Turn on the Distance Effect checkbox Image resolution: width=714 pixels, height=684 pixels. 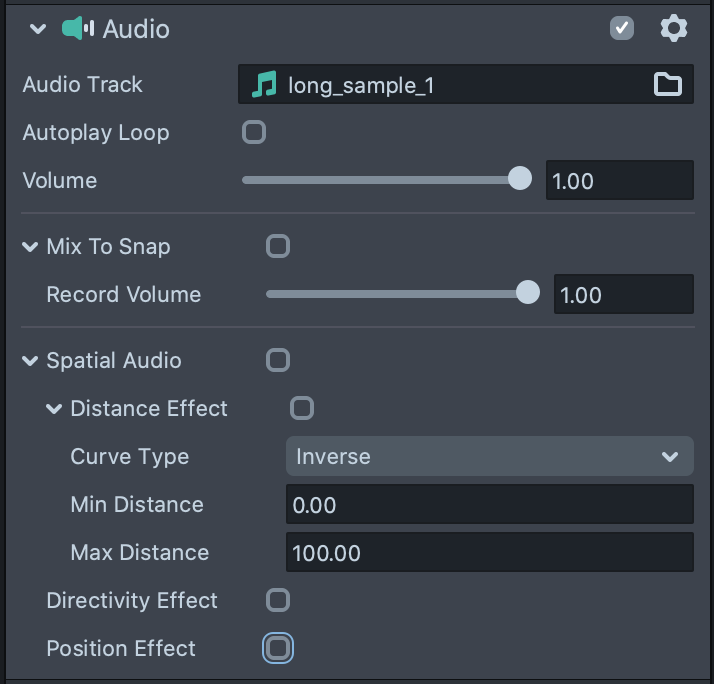pos(302,408)
